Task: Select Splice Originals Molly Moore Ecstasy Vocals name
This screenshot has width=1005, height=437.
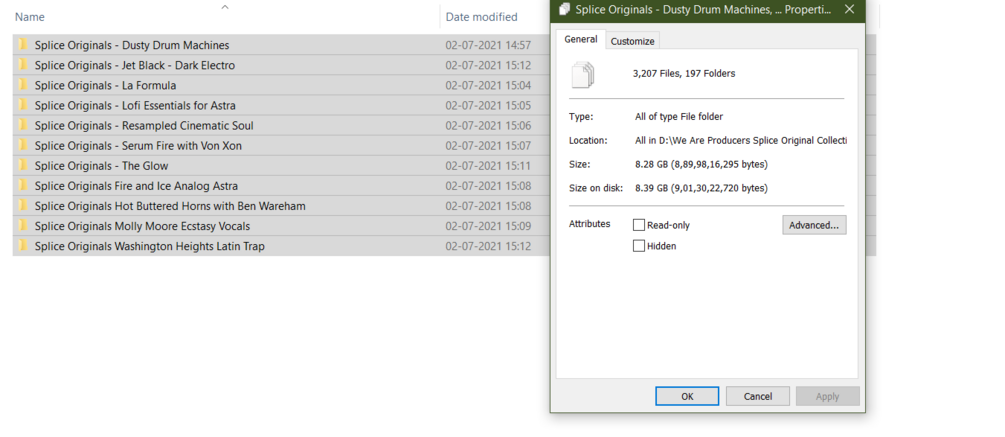Action: 142,226
